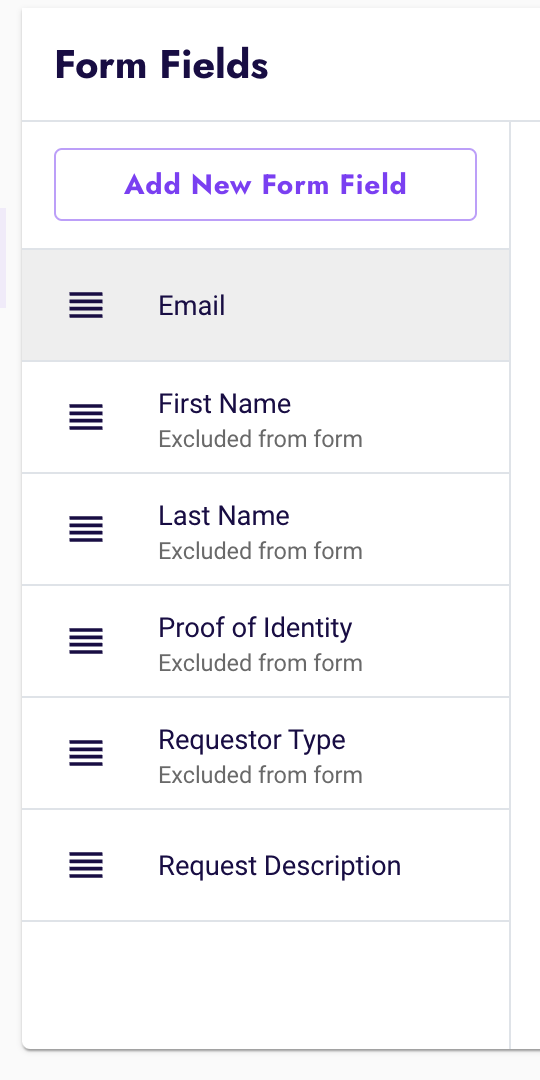540x1080 pixels.
Task: Click 'Excluded from form' under Requestor Type
Action: click(260, 775)
